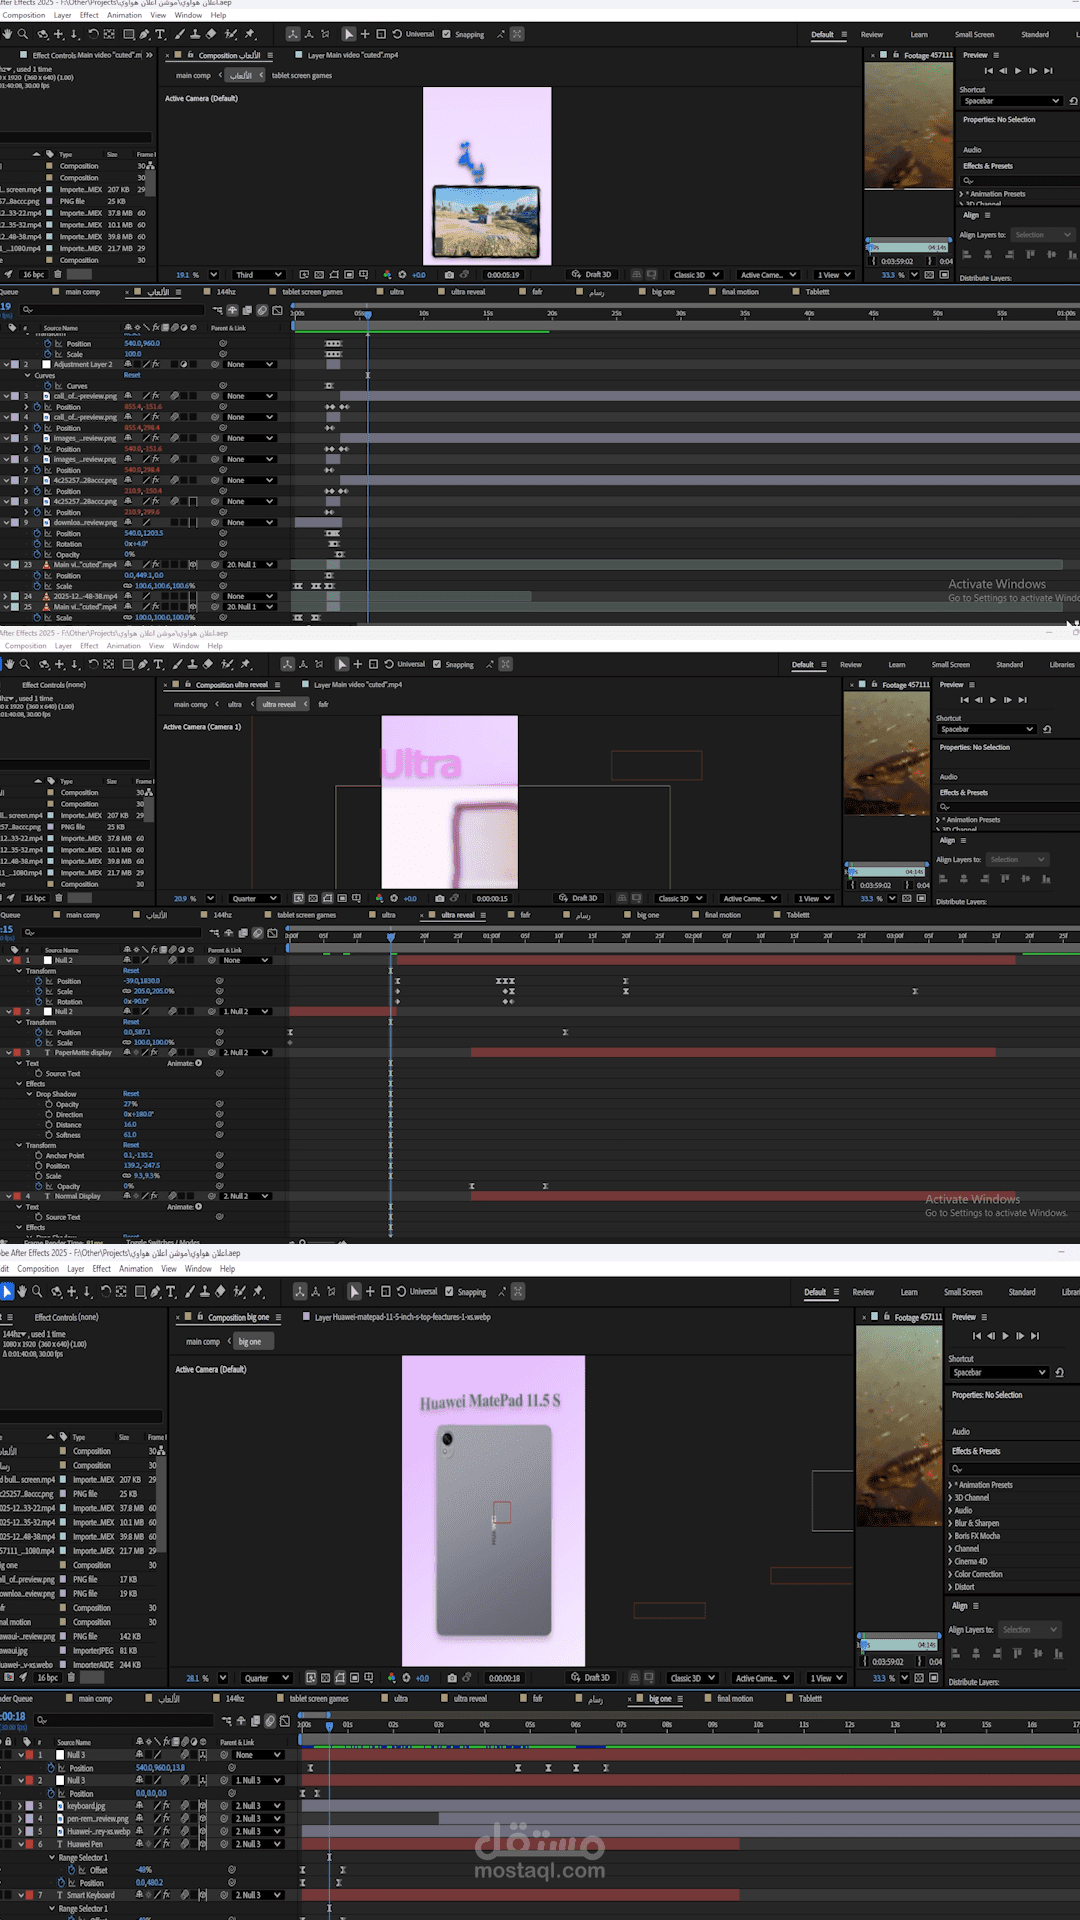Click Reset link for Drop Shadow effect
Screen dimensions: 1080x1920
pyautogui.click(x=131, y=1094)
